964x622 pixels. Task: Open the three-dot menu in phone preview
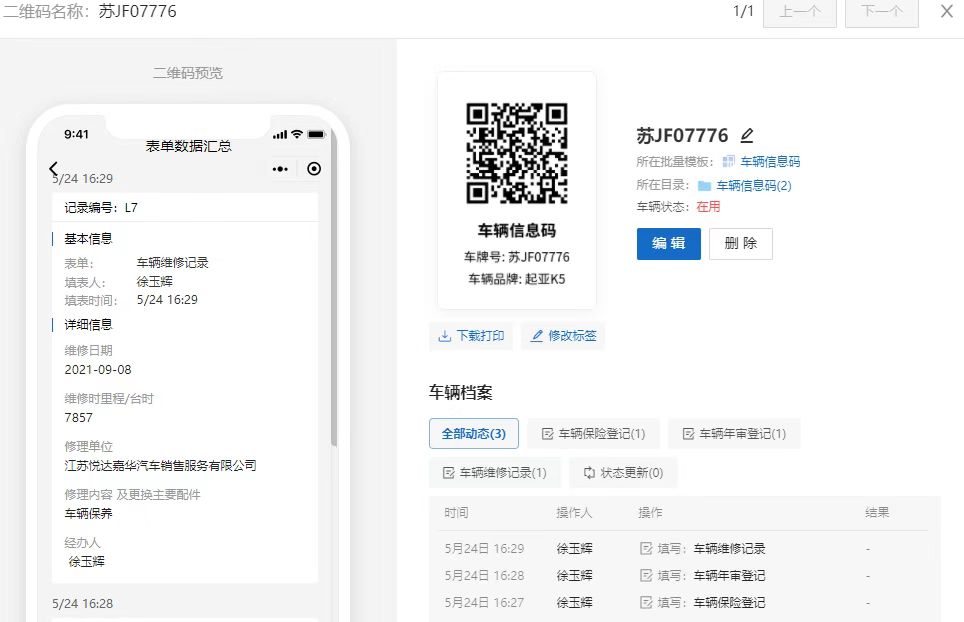click(281, 169)
